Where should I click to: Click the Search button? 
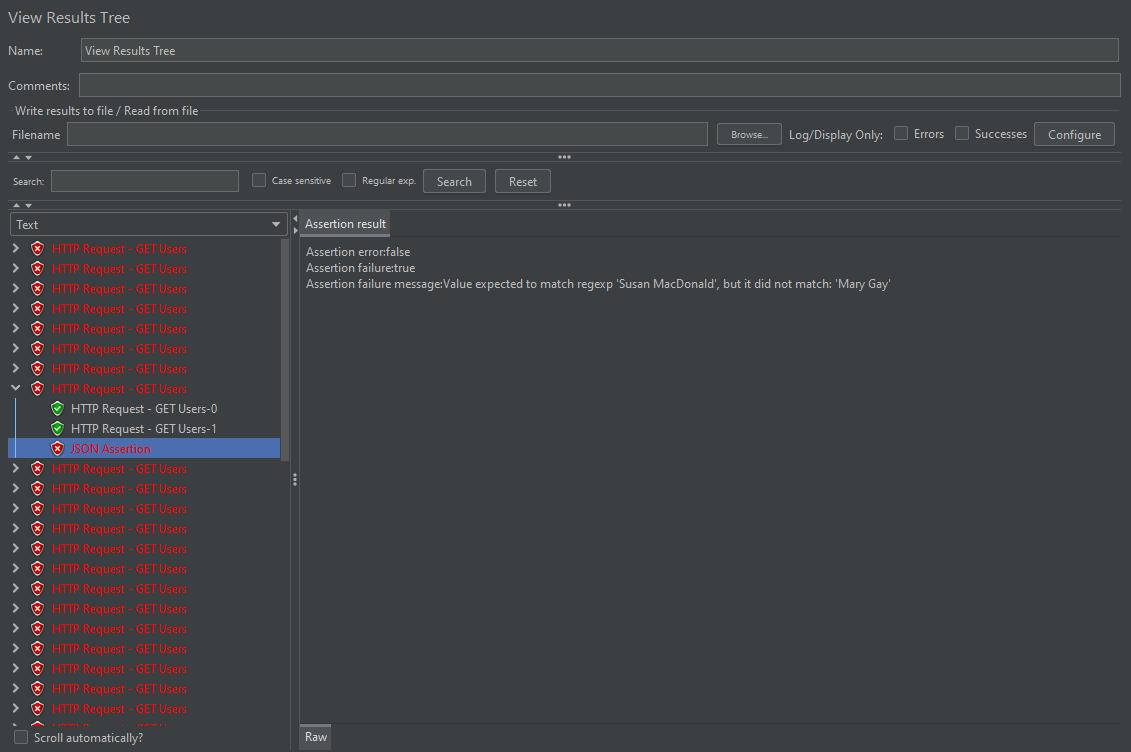(454, 182)
